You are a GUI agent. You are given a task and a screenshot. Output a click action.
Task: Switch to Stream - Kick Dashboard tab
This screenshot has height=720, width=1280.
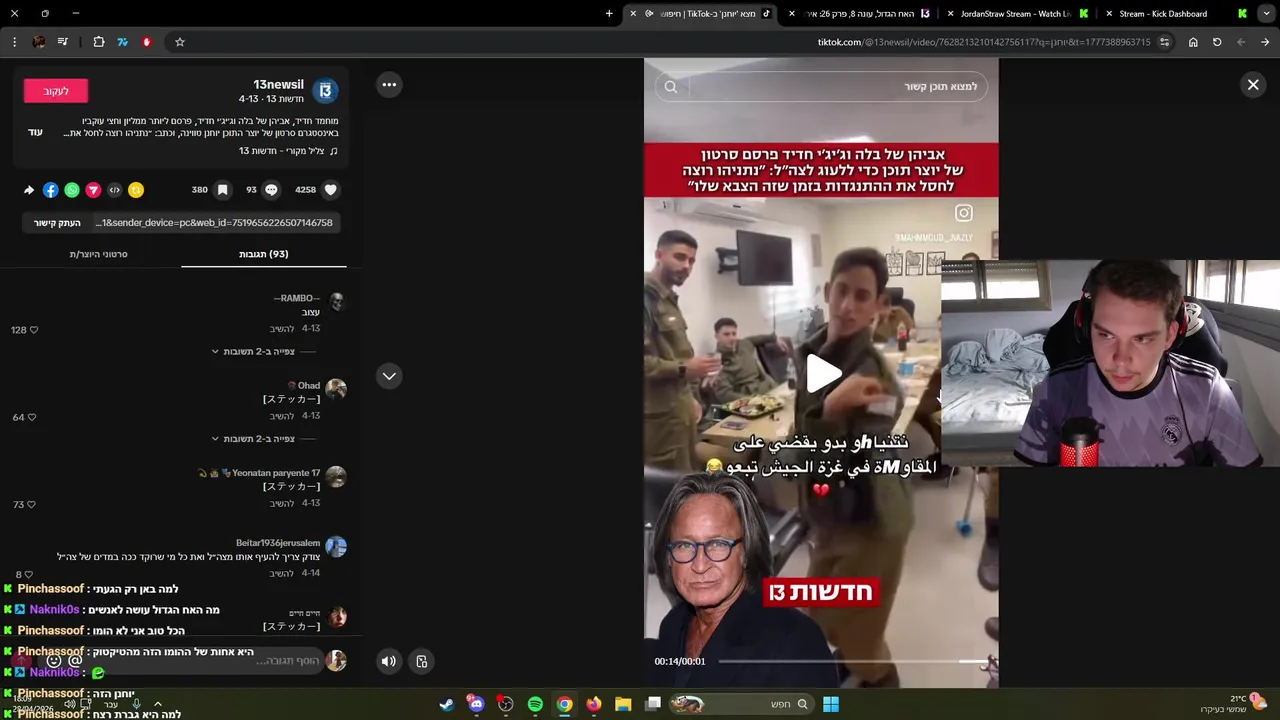[x=1176, y=14]
